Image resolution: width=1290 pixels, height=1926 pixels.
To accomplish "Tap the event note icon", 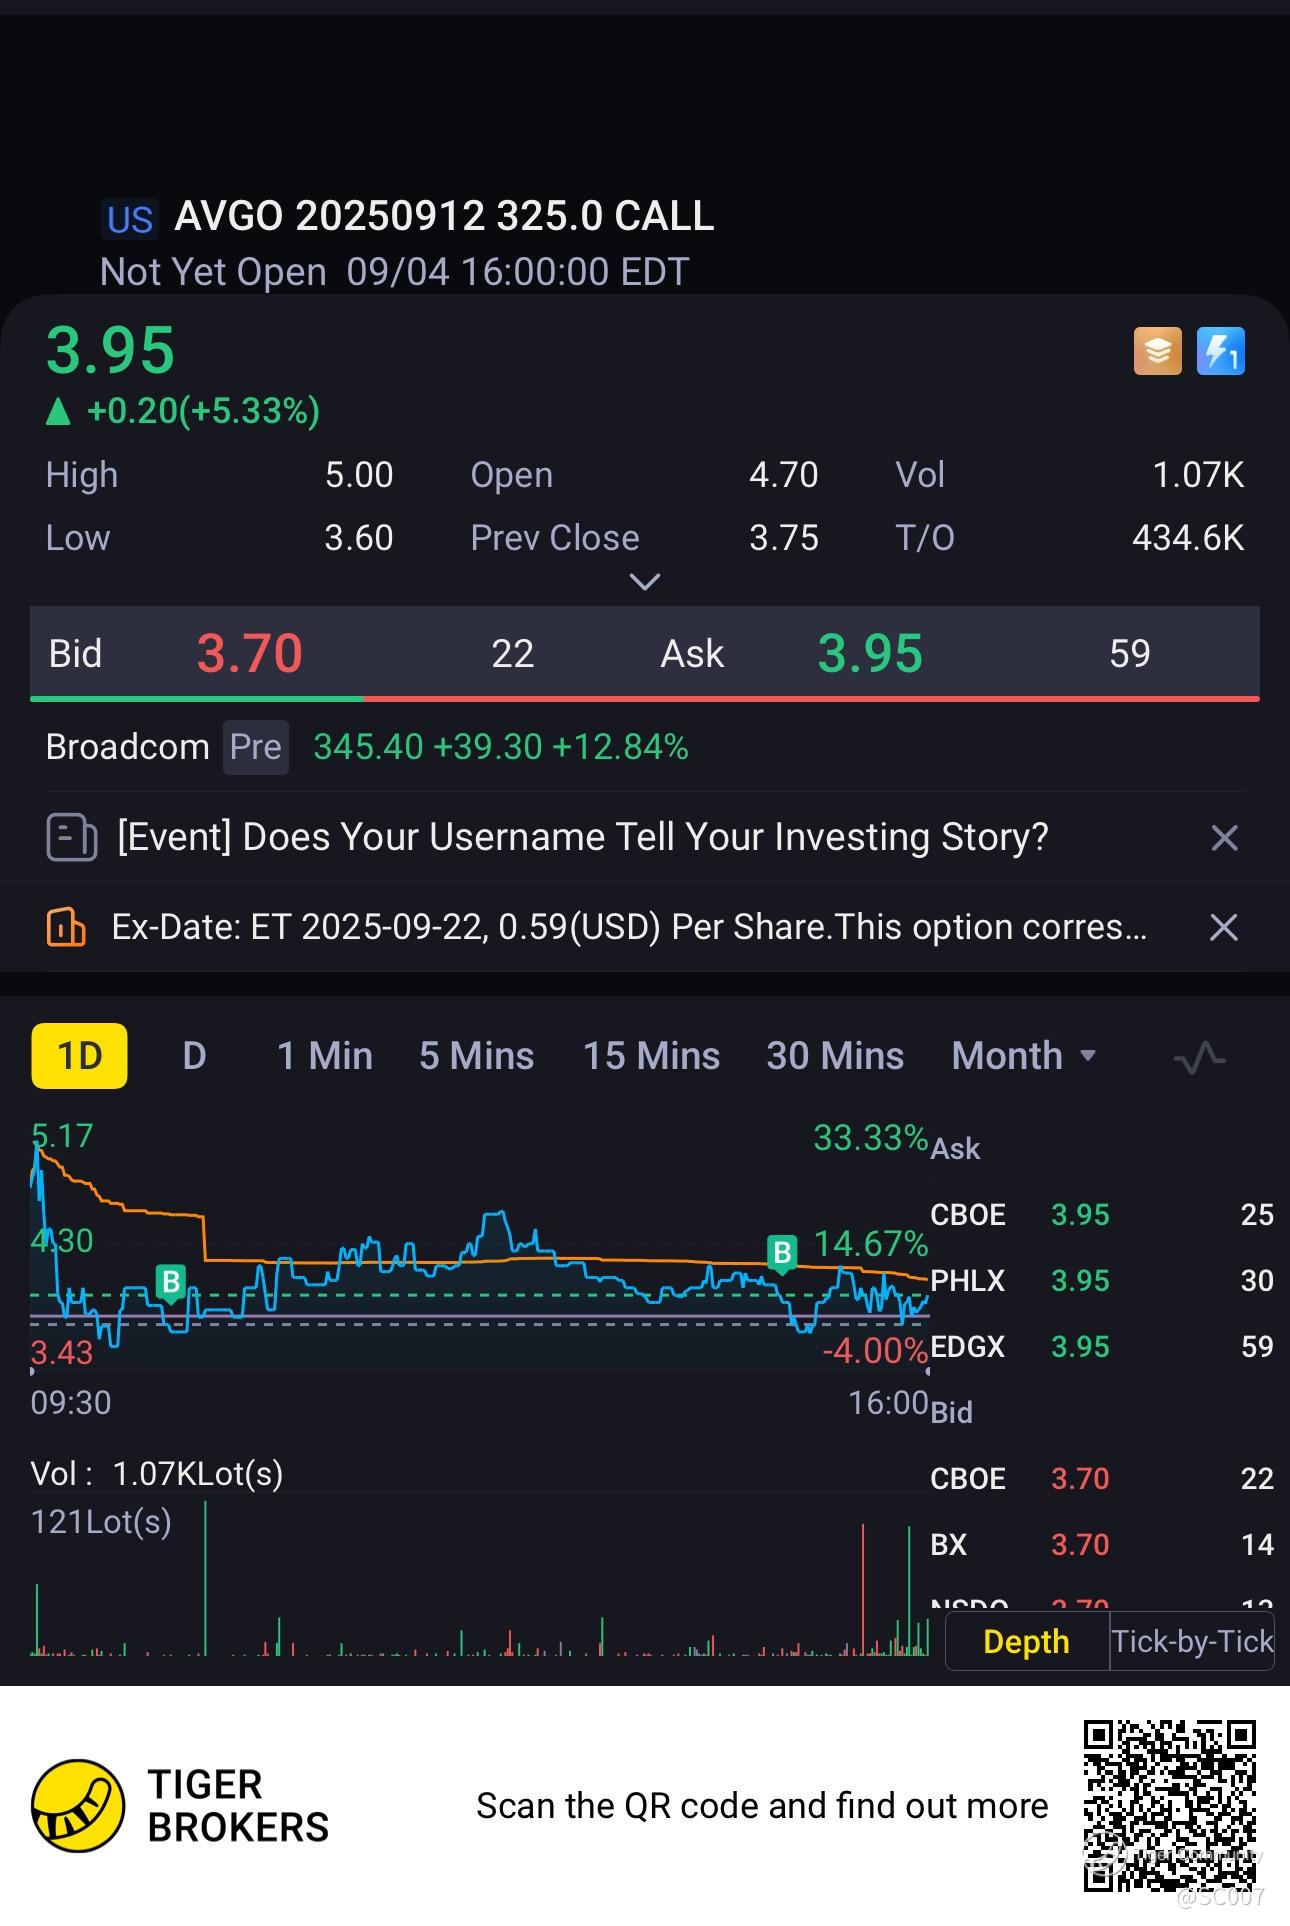I will click(71, 837).
